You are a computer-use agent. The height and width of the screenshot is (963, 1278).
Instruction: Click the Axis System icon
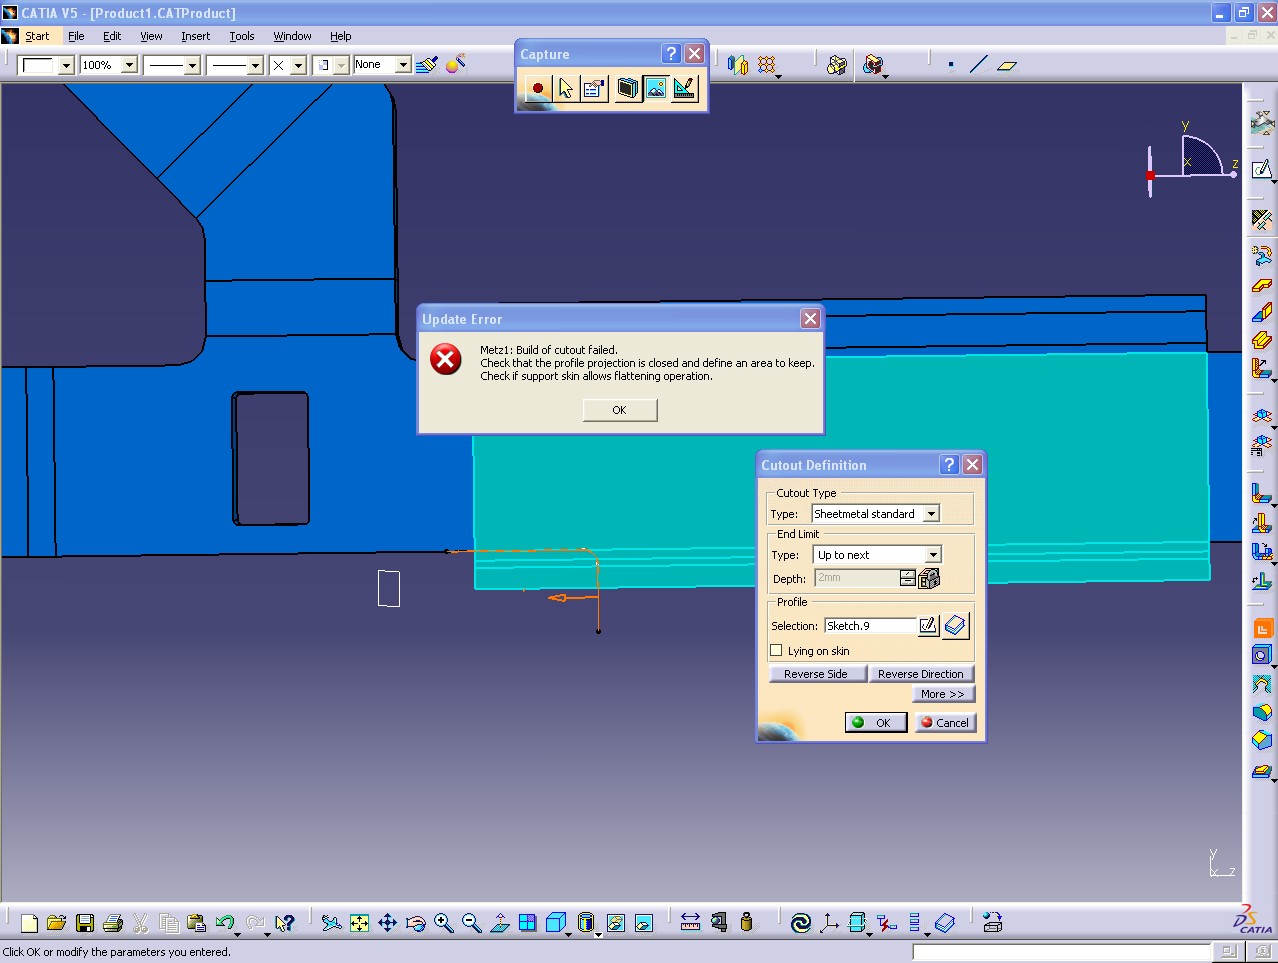pyautogui.click(x=829, y=923)
